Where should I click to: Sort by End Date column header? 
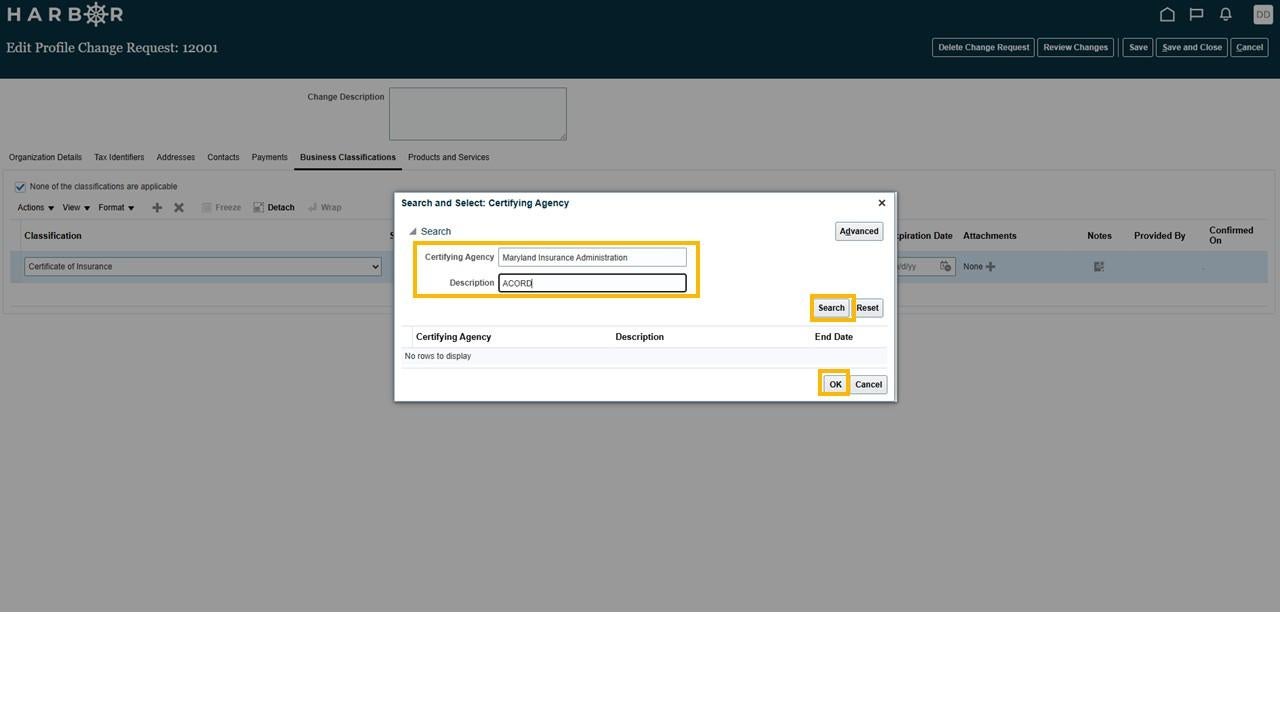834,337
